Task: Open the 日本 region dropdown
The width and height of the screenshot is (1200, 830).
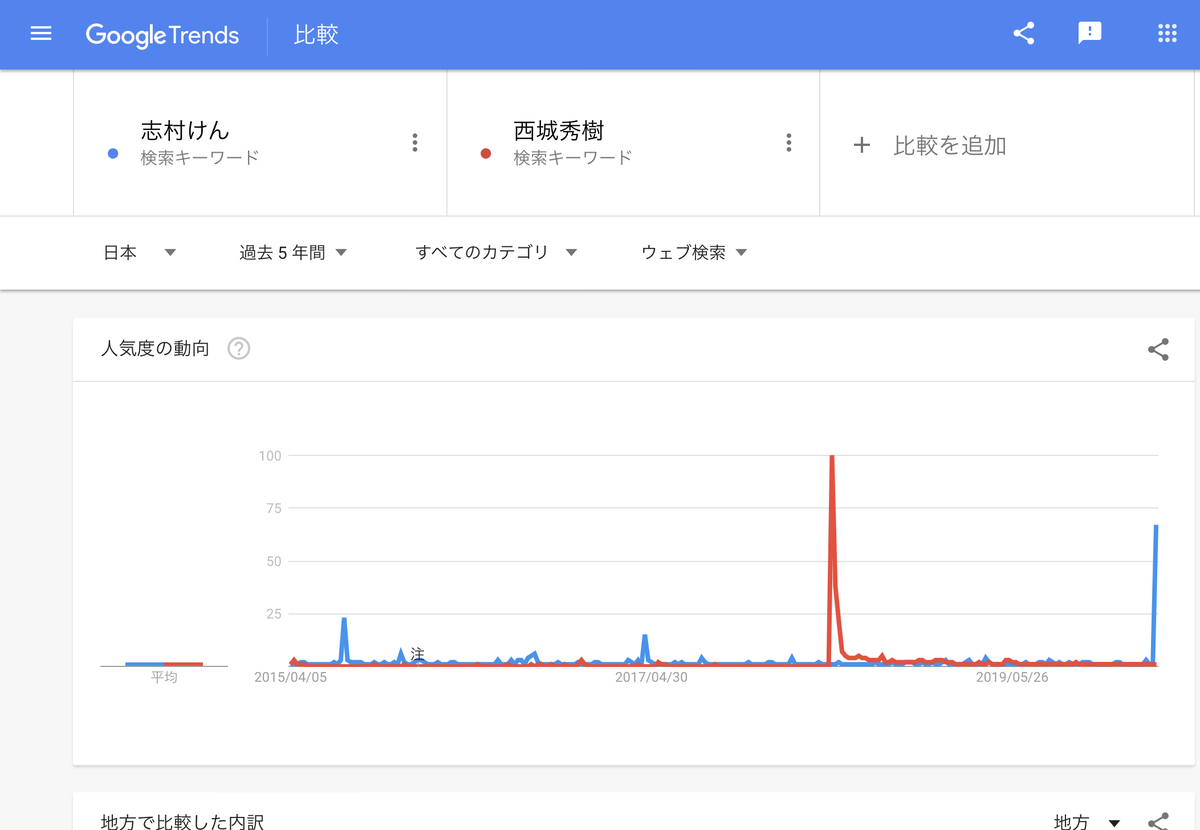Action: [x=140, y=253]
